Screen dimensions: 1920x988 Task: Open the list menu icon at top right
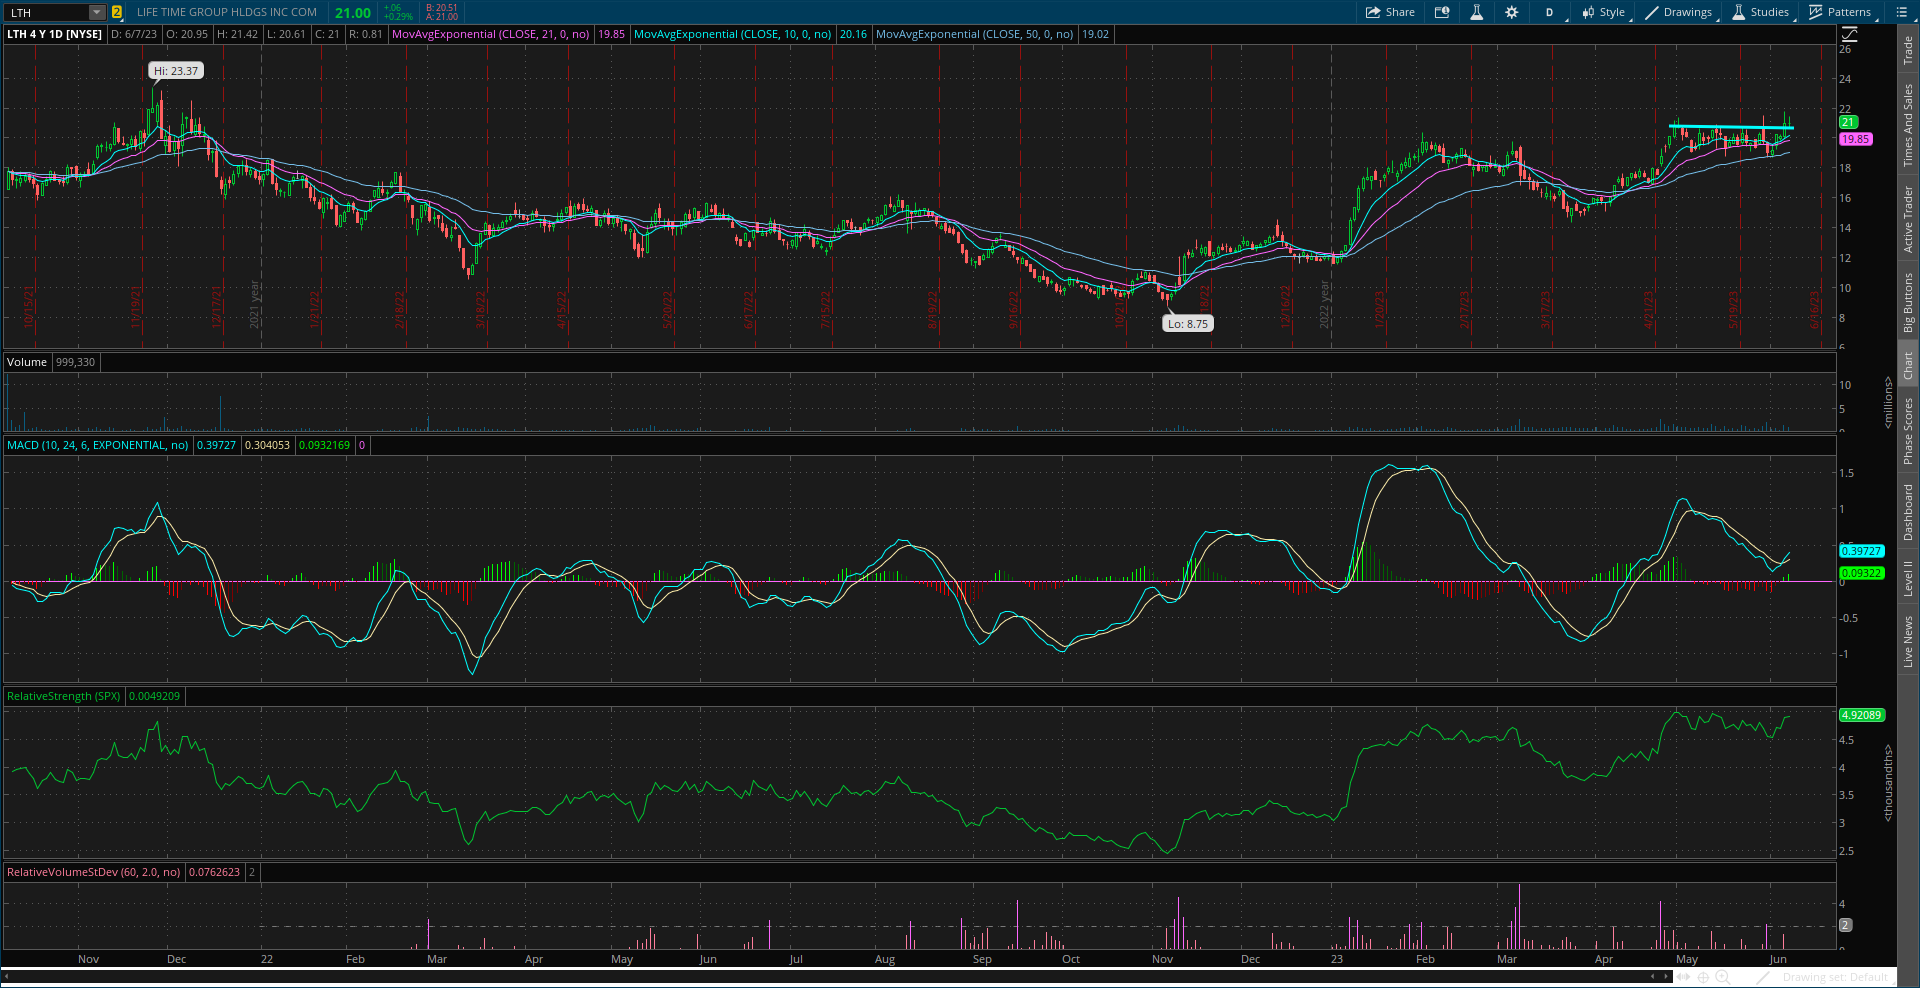coord(1902,12)
